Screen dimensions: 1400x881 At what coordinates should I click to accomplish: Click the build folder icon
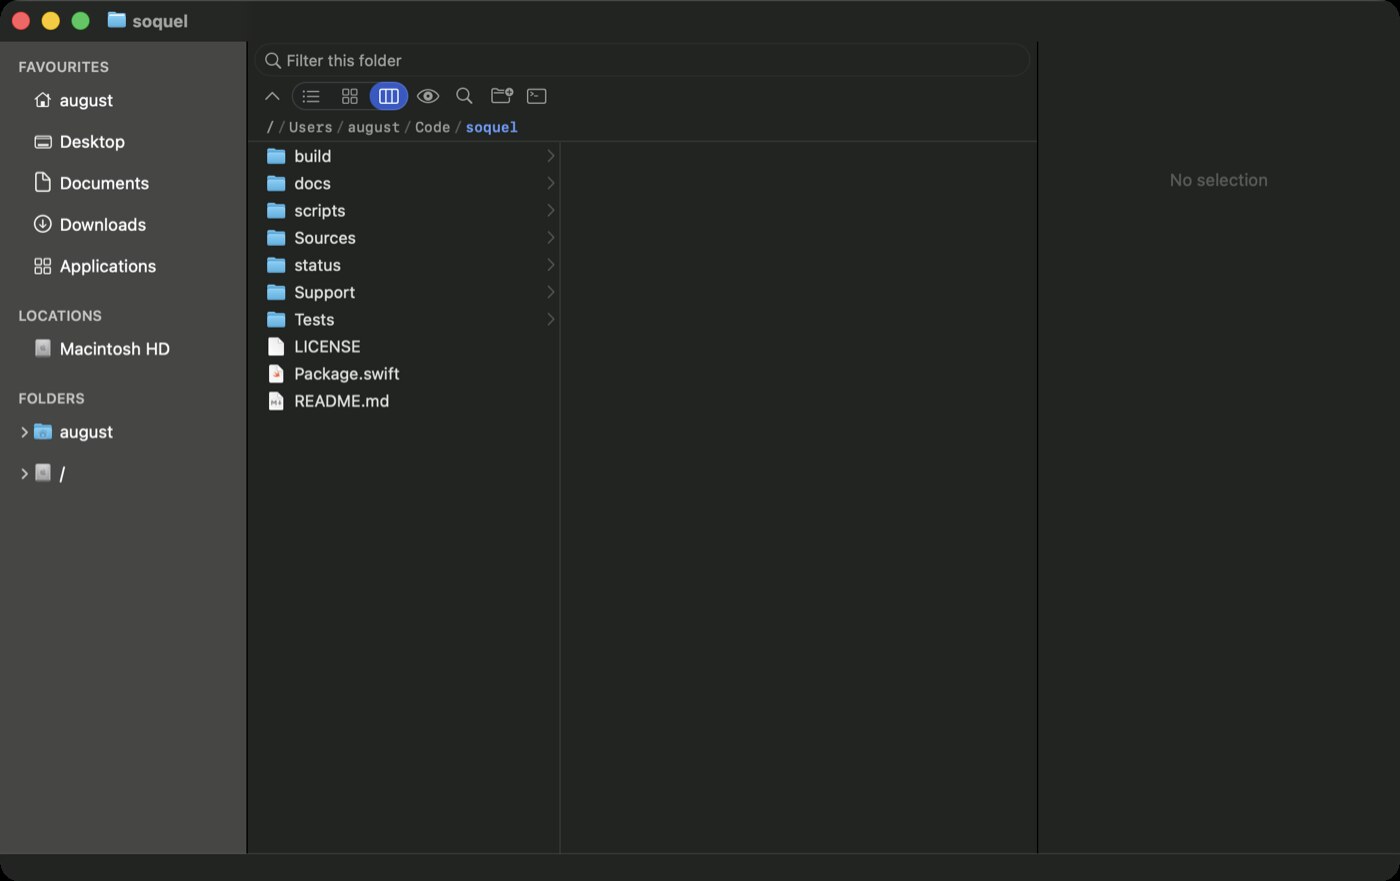point(276,156)
